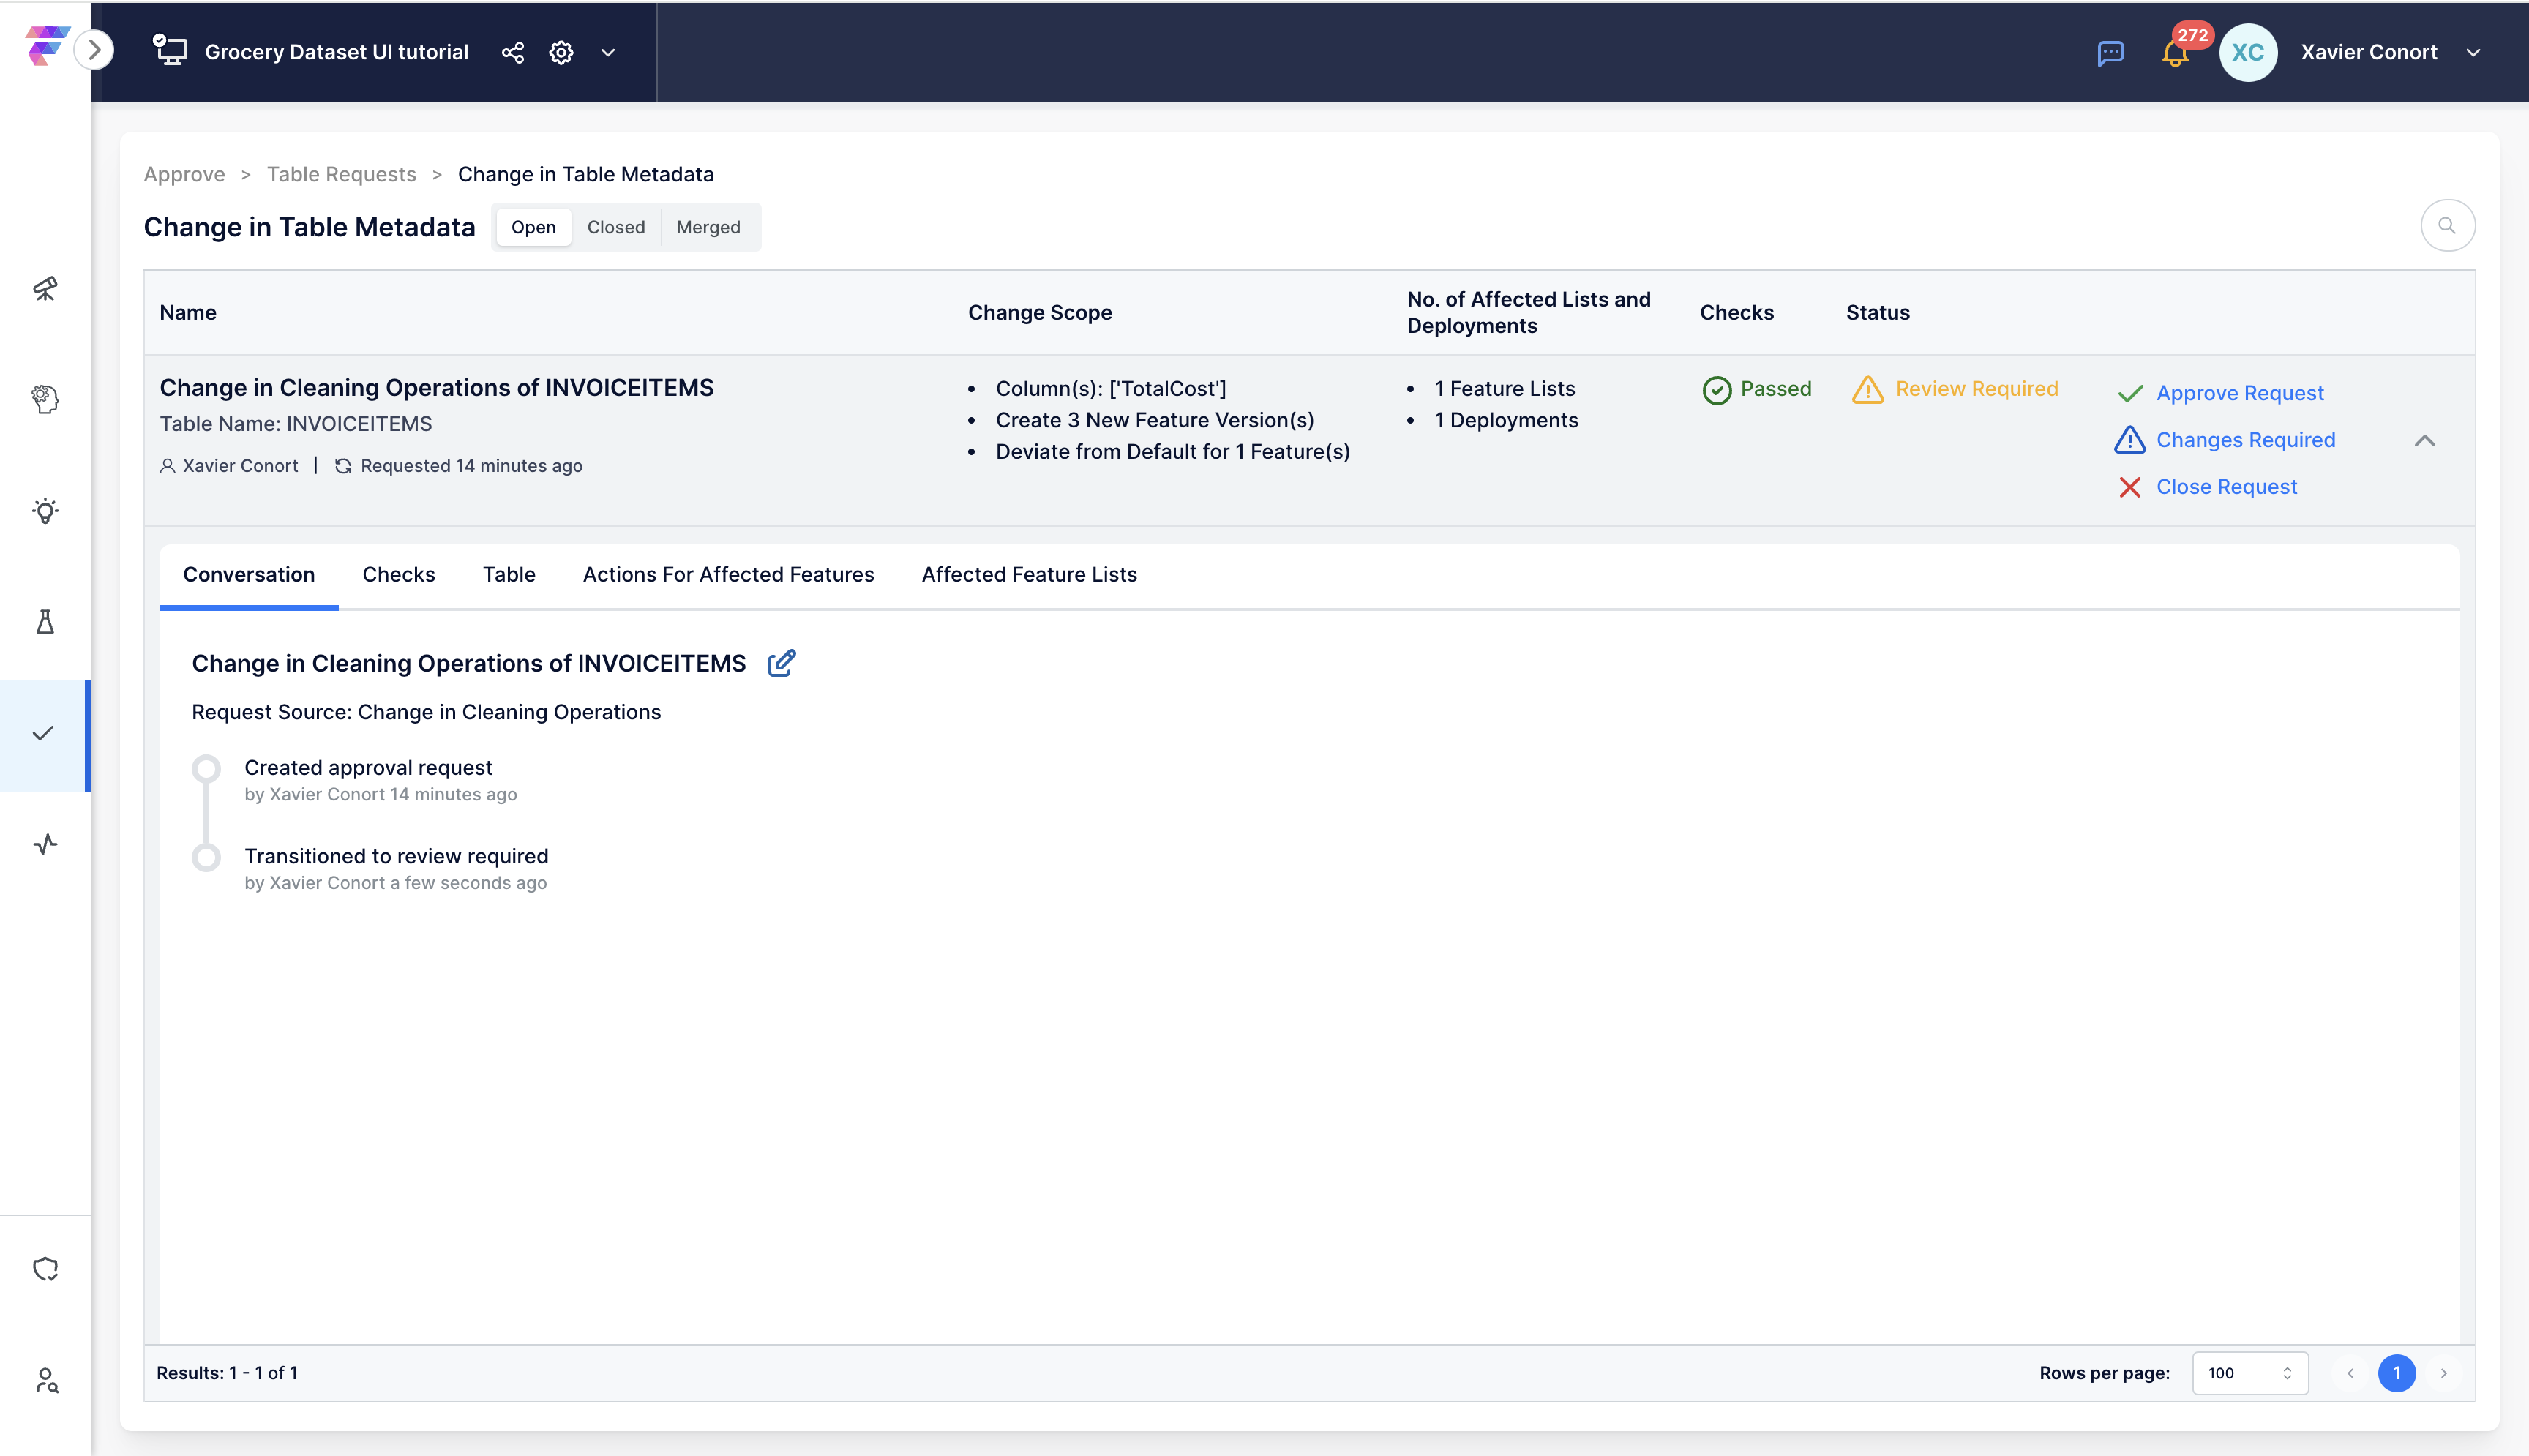Switch to the Checks tab

398,575
